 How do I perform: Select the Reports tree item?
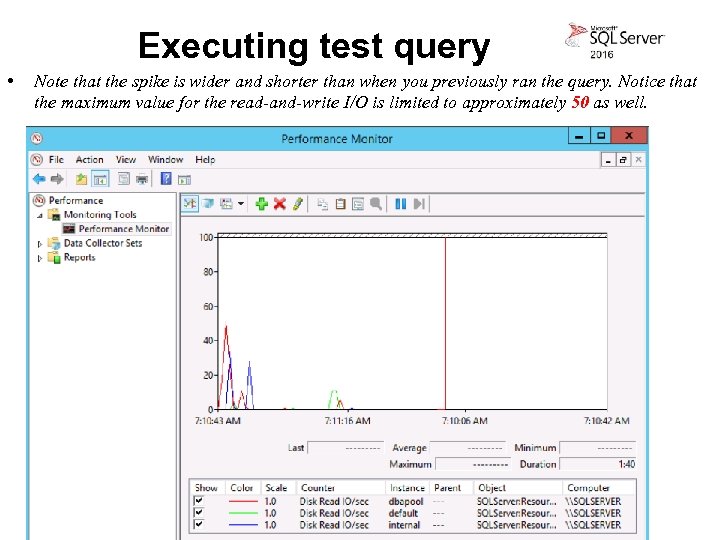tap(79, 257)
